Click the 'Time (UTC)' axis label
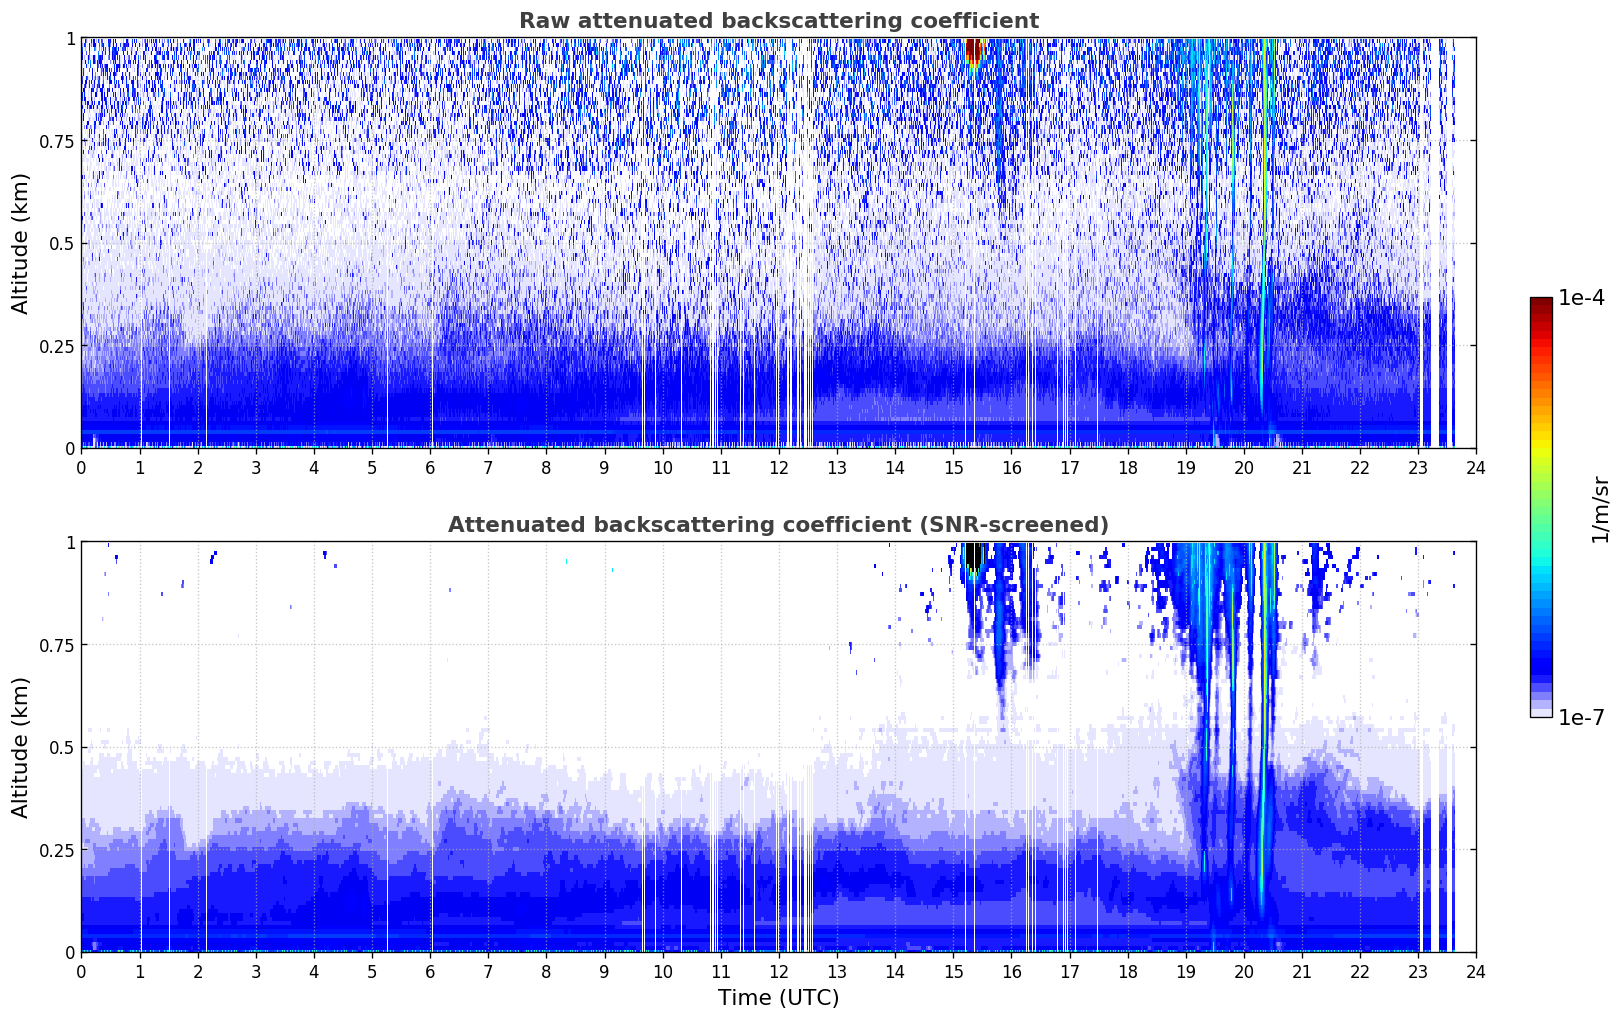The width and height of the screenshot is (1621, 1020). pyautogui.click(x=778, y=997)
